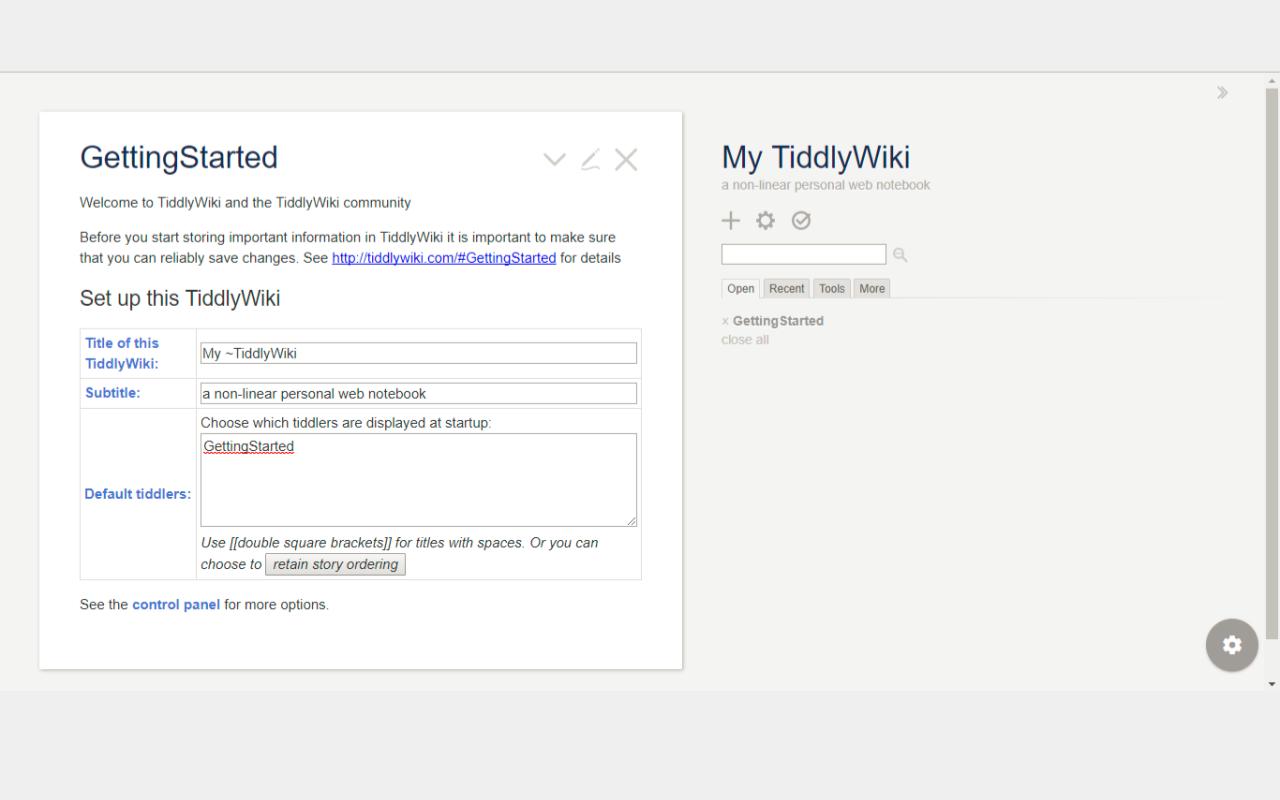Focus the sidebar search input field
1280x800 pixels.
804,254
